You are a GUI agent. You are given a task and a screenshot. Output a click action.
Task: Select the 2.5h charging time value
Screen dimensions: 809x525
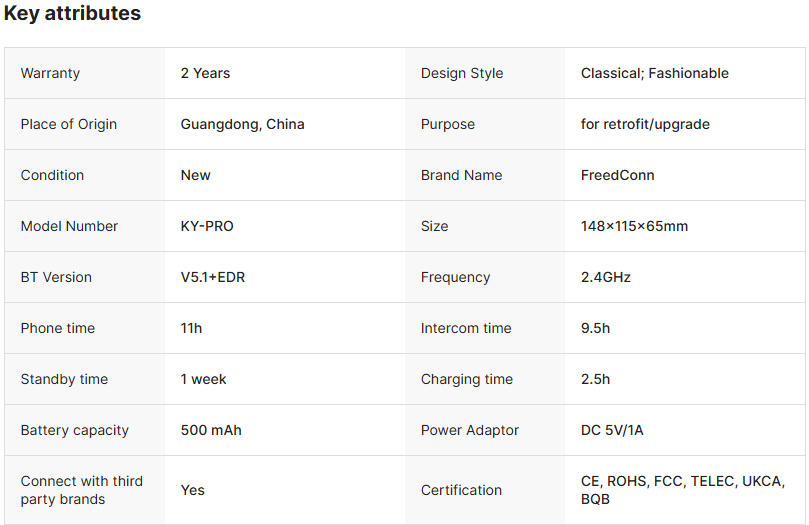pos(595,379)
